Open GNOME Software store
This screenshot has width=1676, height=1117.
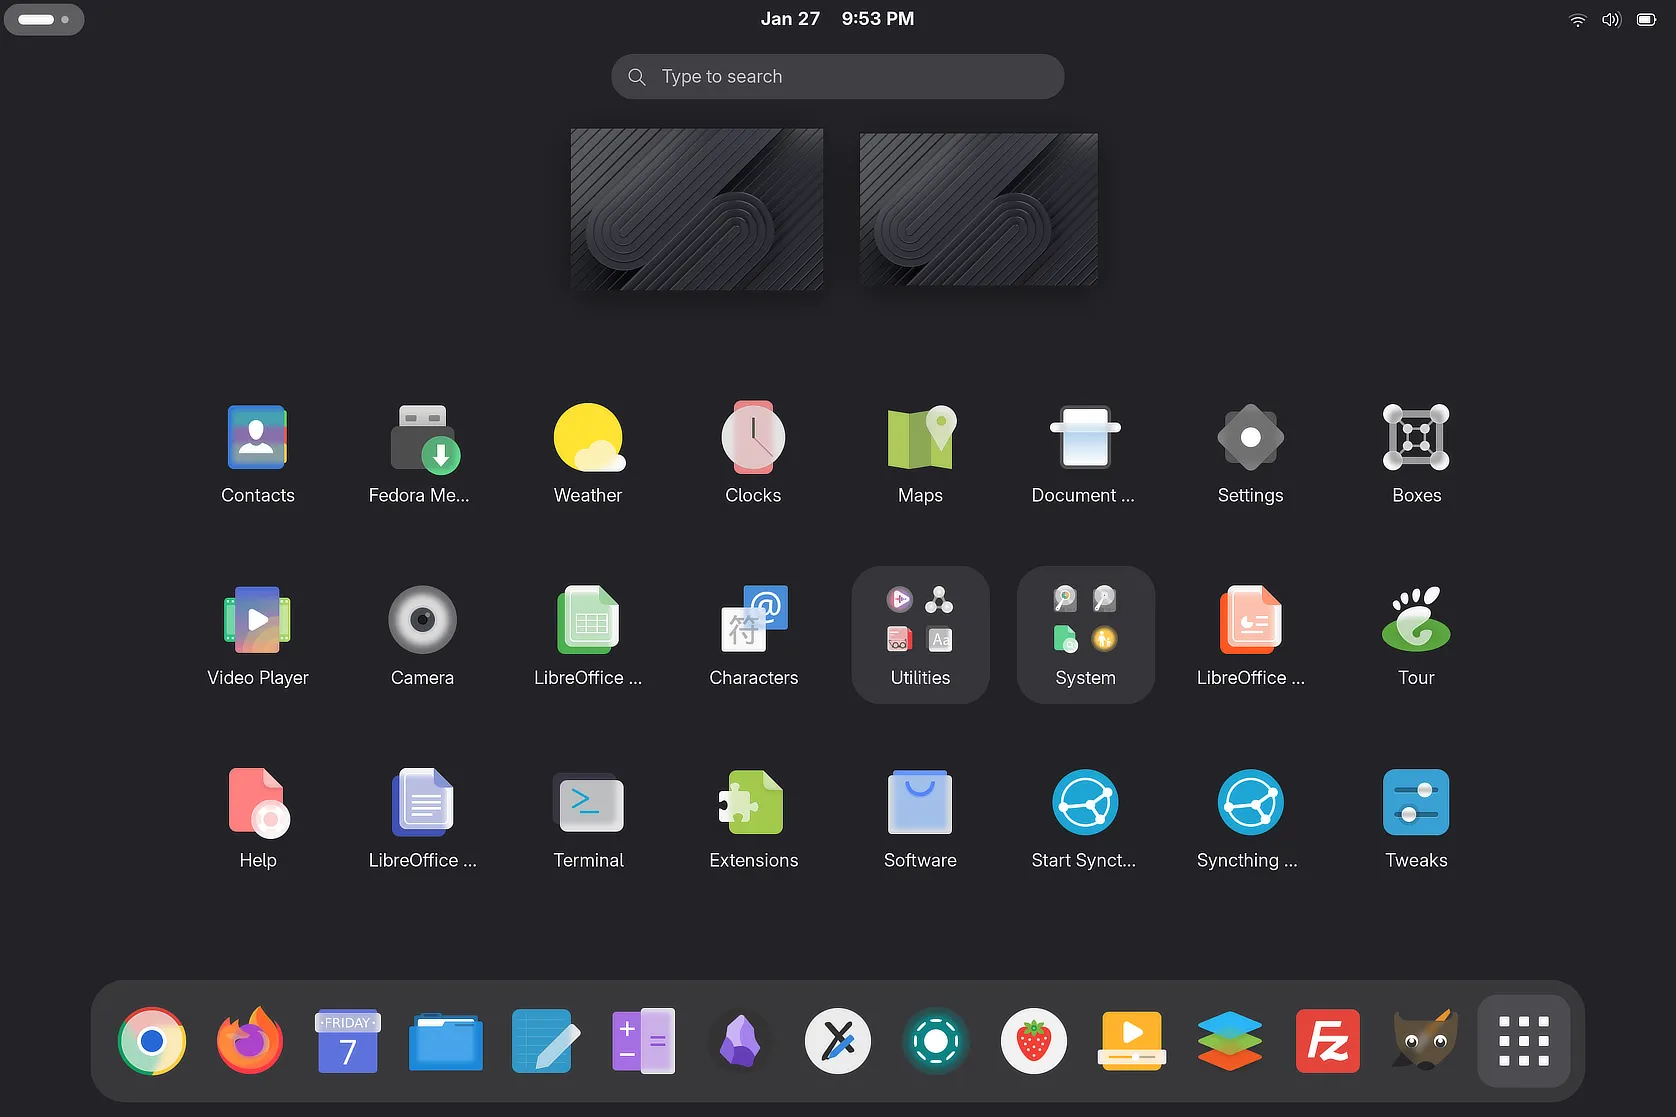[920, 803]
